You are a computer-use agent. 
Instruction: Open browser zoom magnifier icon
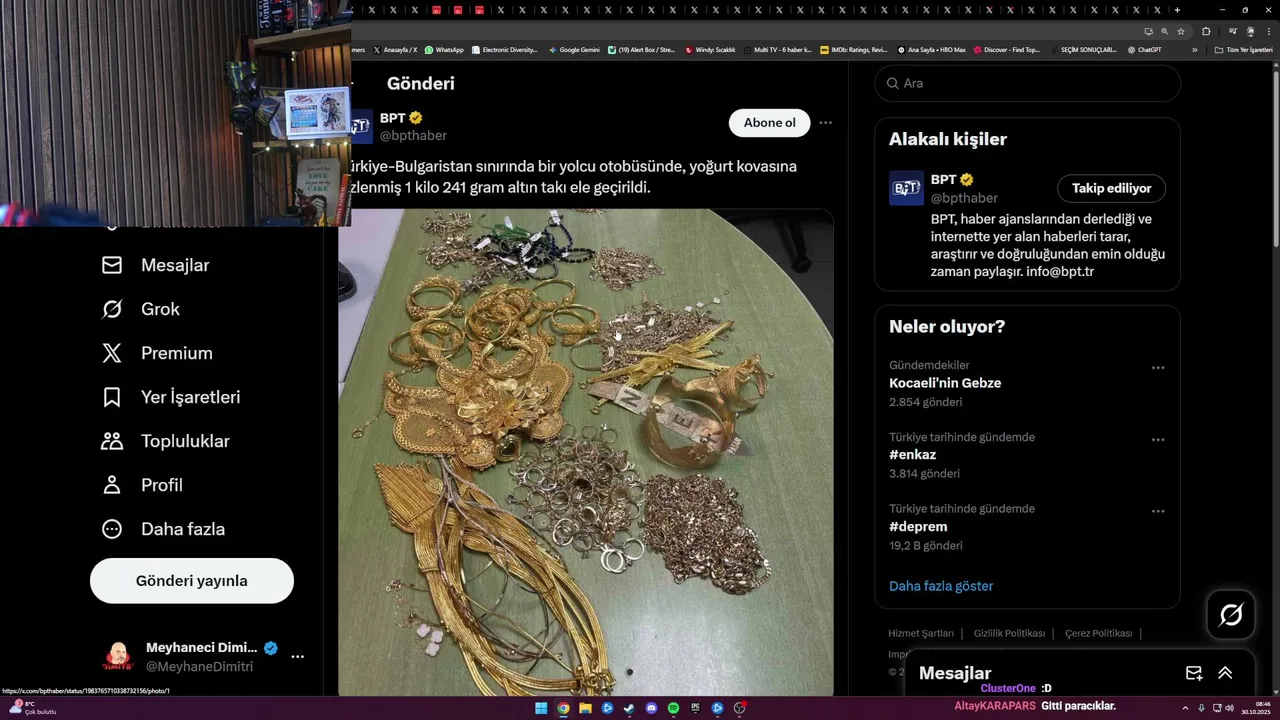[1164, 31]
